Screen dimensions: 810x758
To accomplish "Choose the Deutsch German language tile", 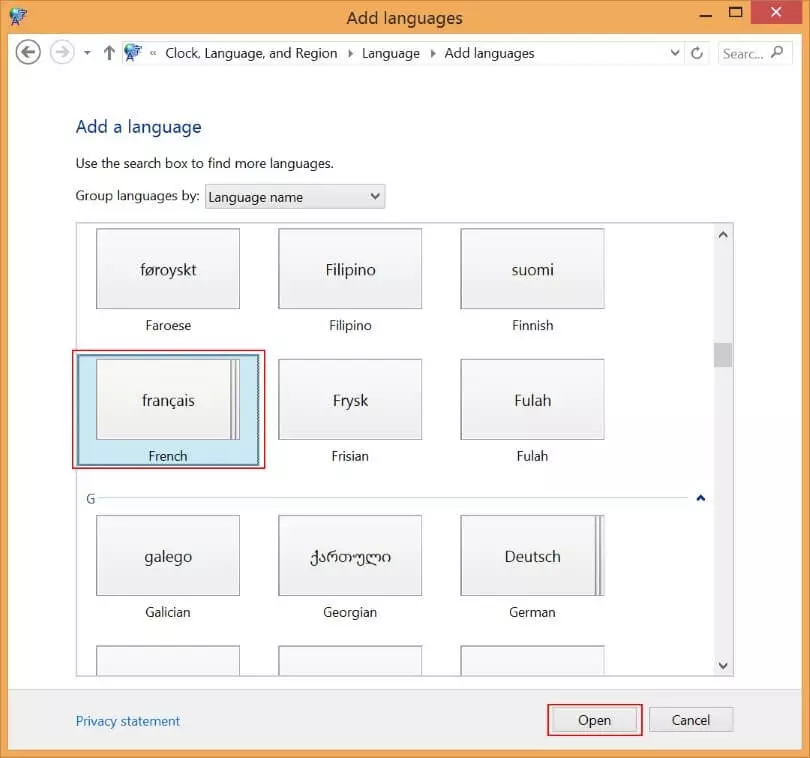I will coord(532,556).
